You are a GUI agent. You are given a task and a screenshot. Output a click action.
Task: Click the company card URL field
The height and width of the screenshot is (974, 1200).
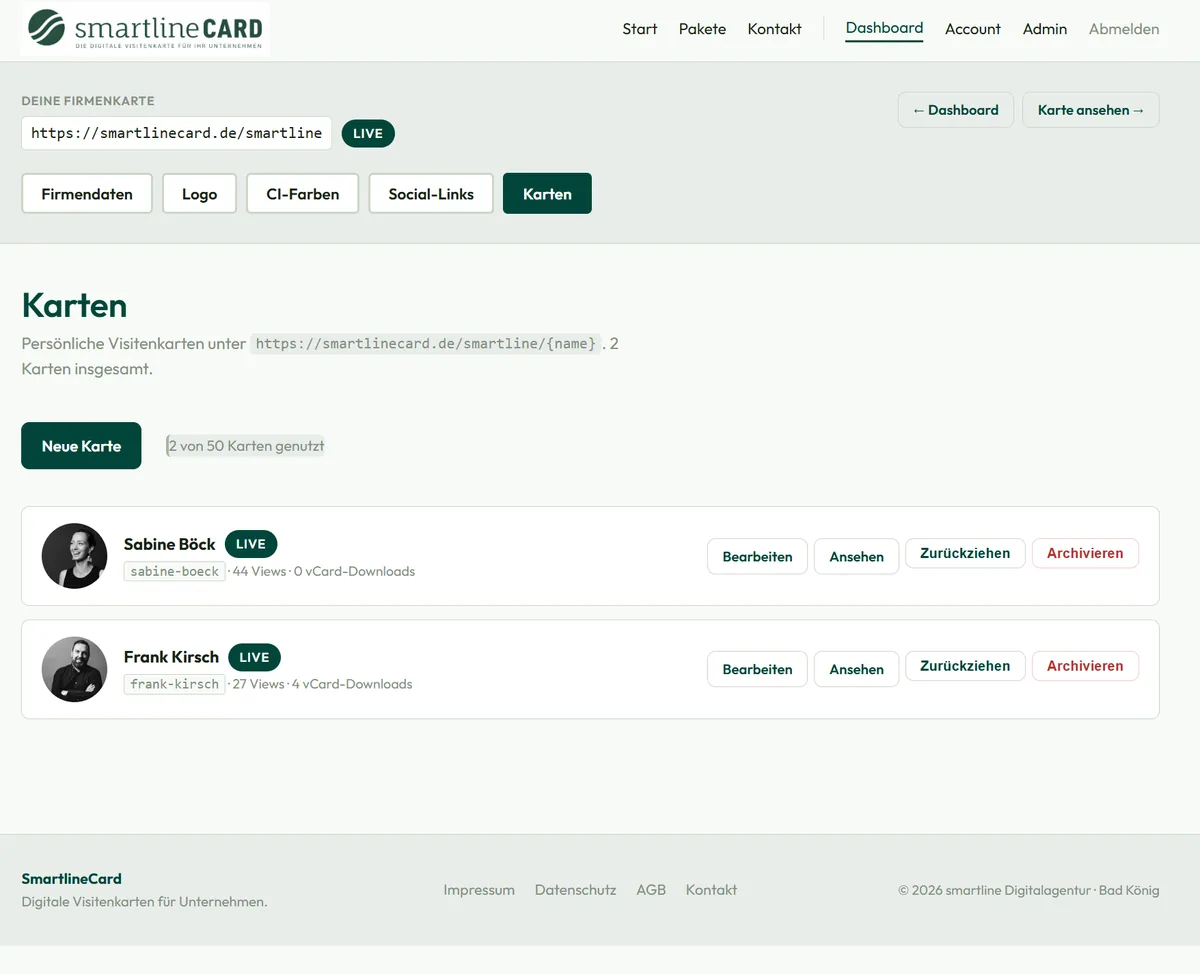(176, 133)
